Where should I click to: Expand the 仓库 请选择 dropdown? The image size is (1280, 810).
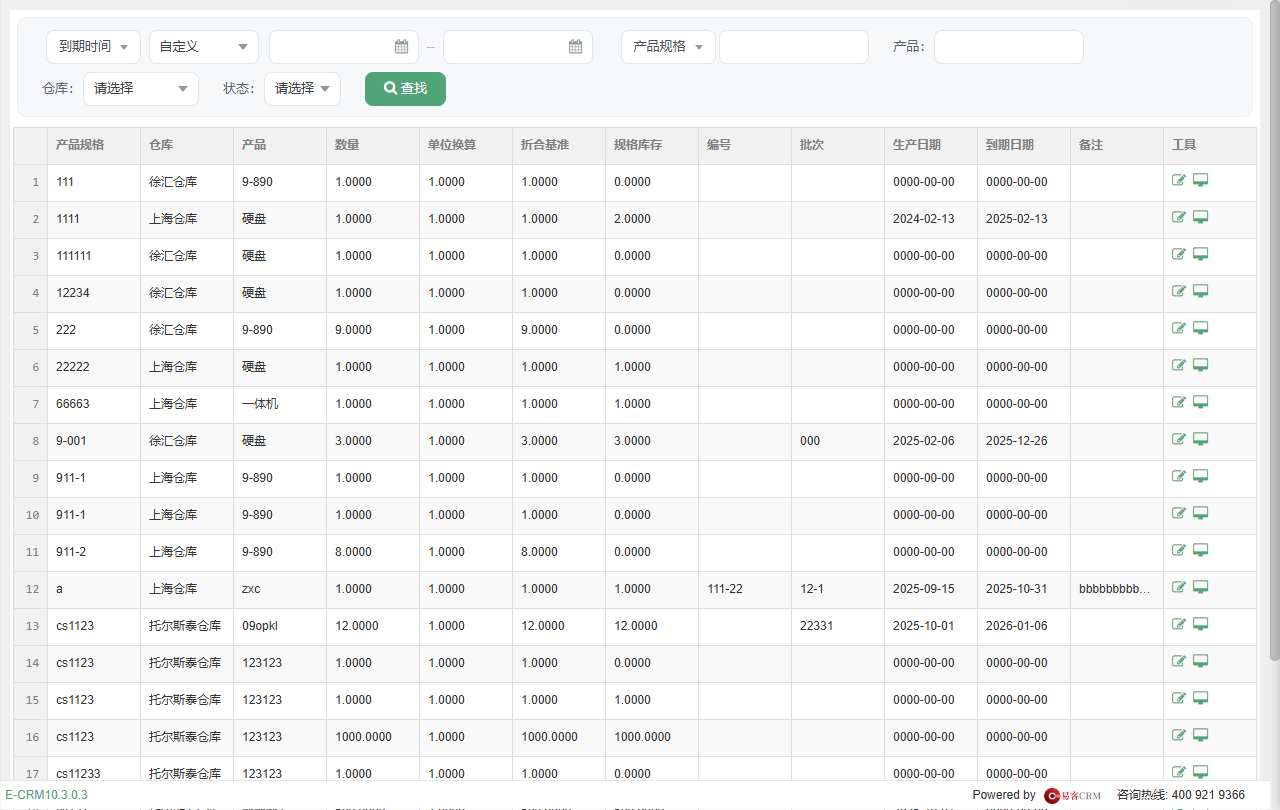(141, 88)
